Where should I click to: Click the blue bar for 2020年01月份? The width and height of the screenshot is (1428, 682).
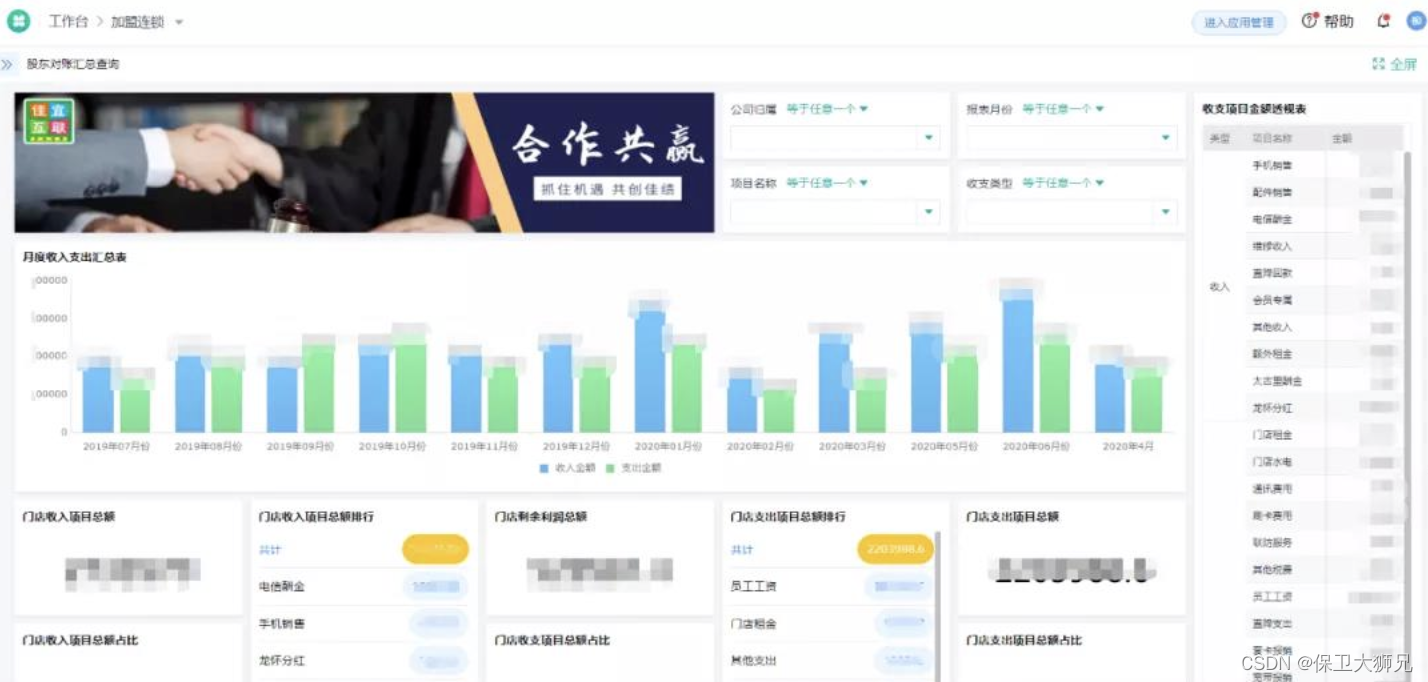click(x=650, y=371)
